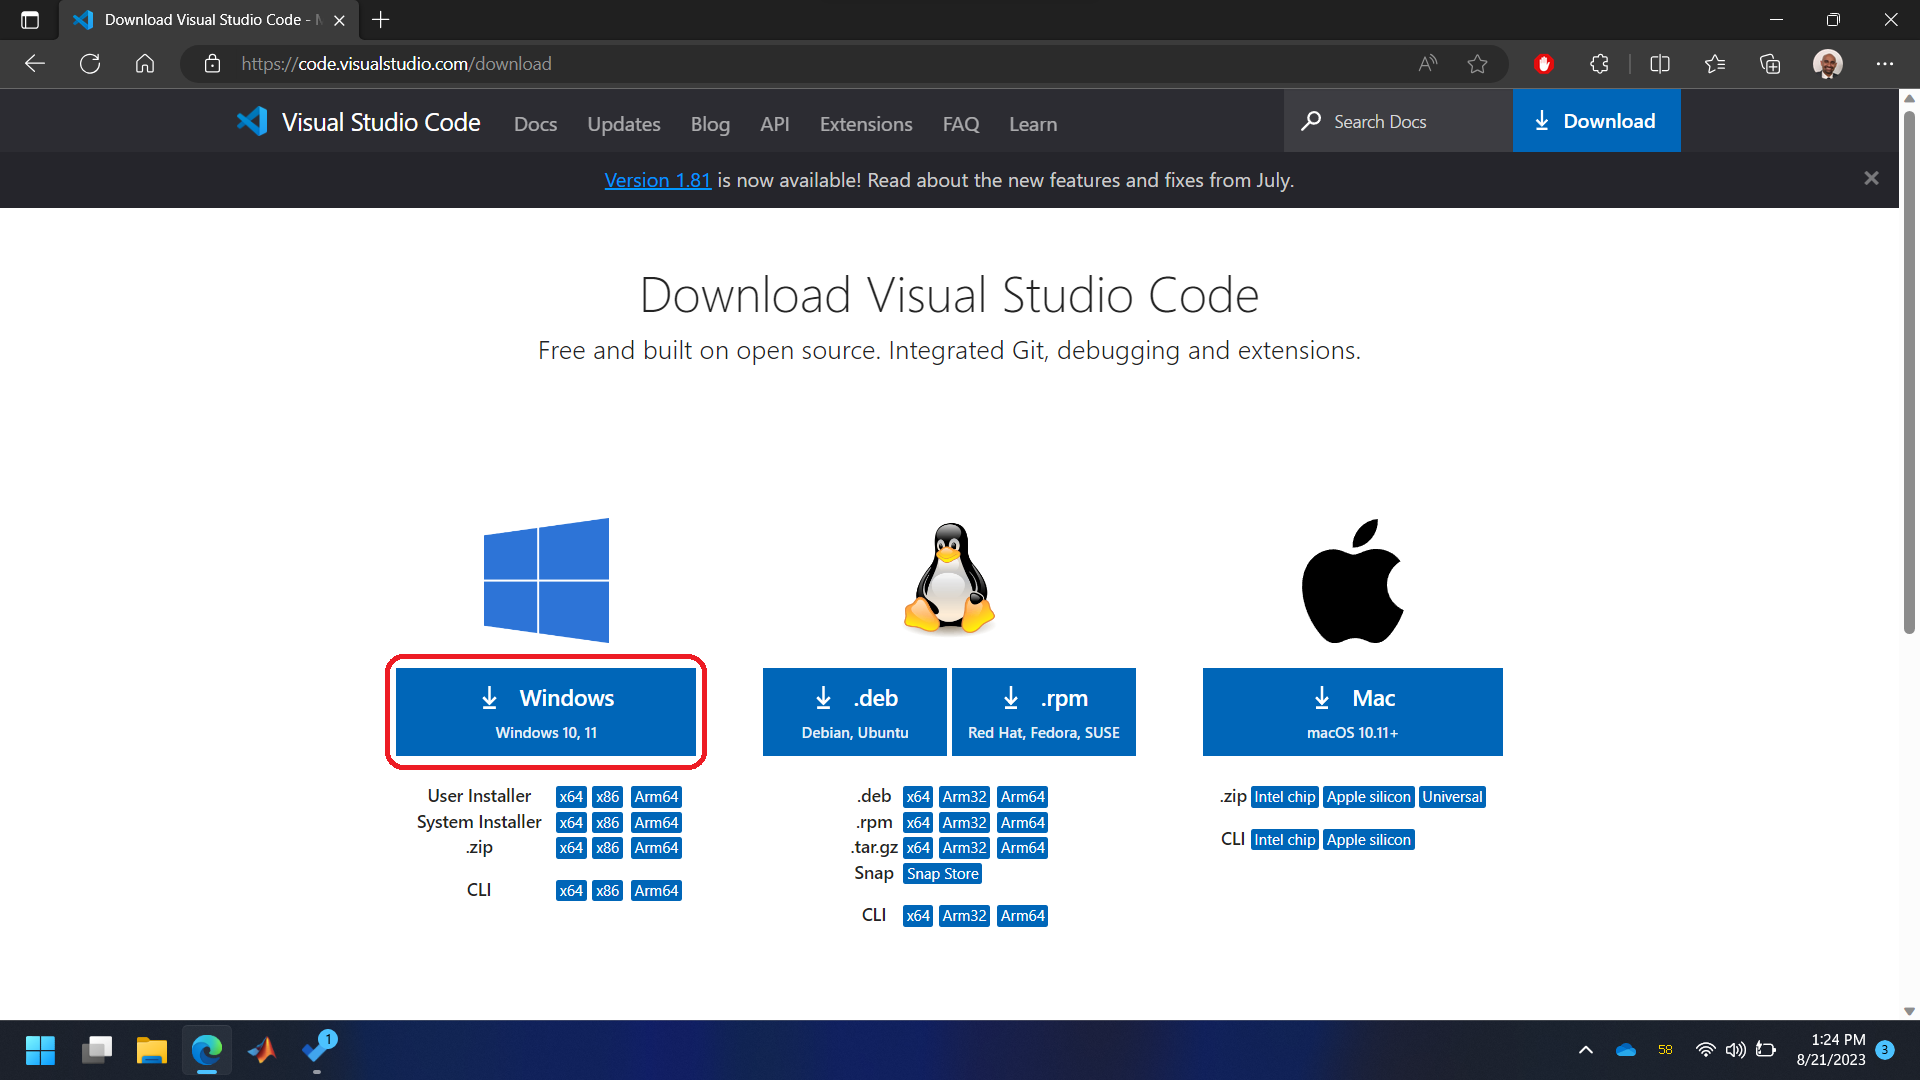Select x64 option under User Installer
This screenshot has height=1080, width=1920.
[570, 796]
